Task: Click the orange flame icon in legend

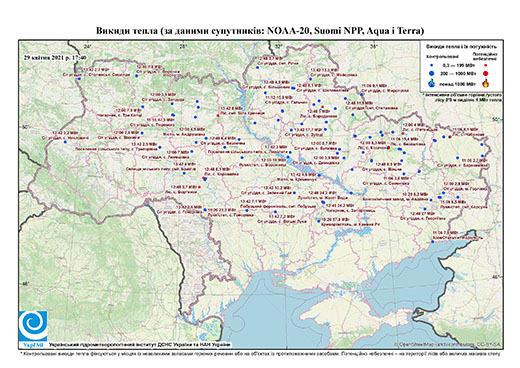Action: click(x=486, y=83)
